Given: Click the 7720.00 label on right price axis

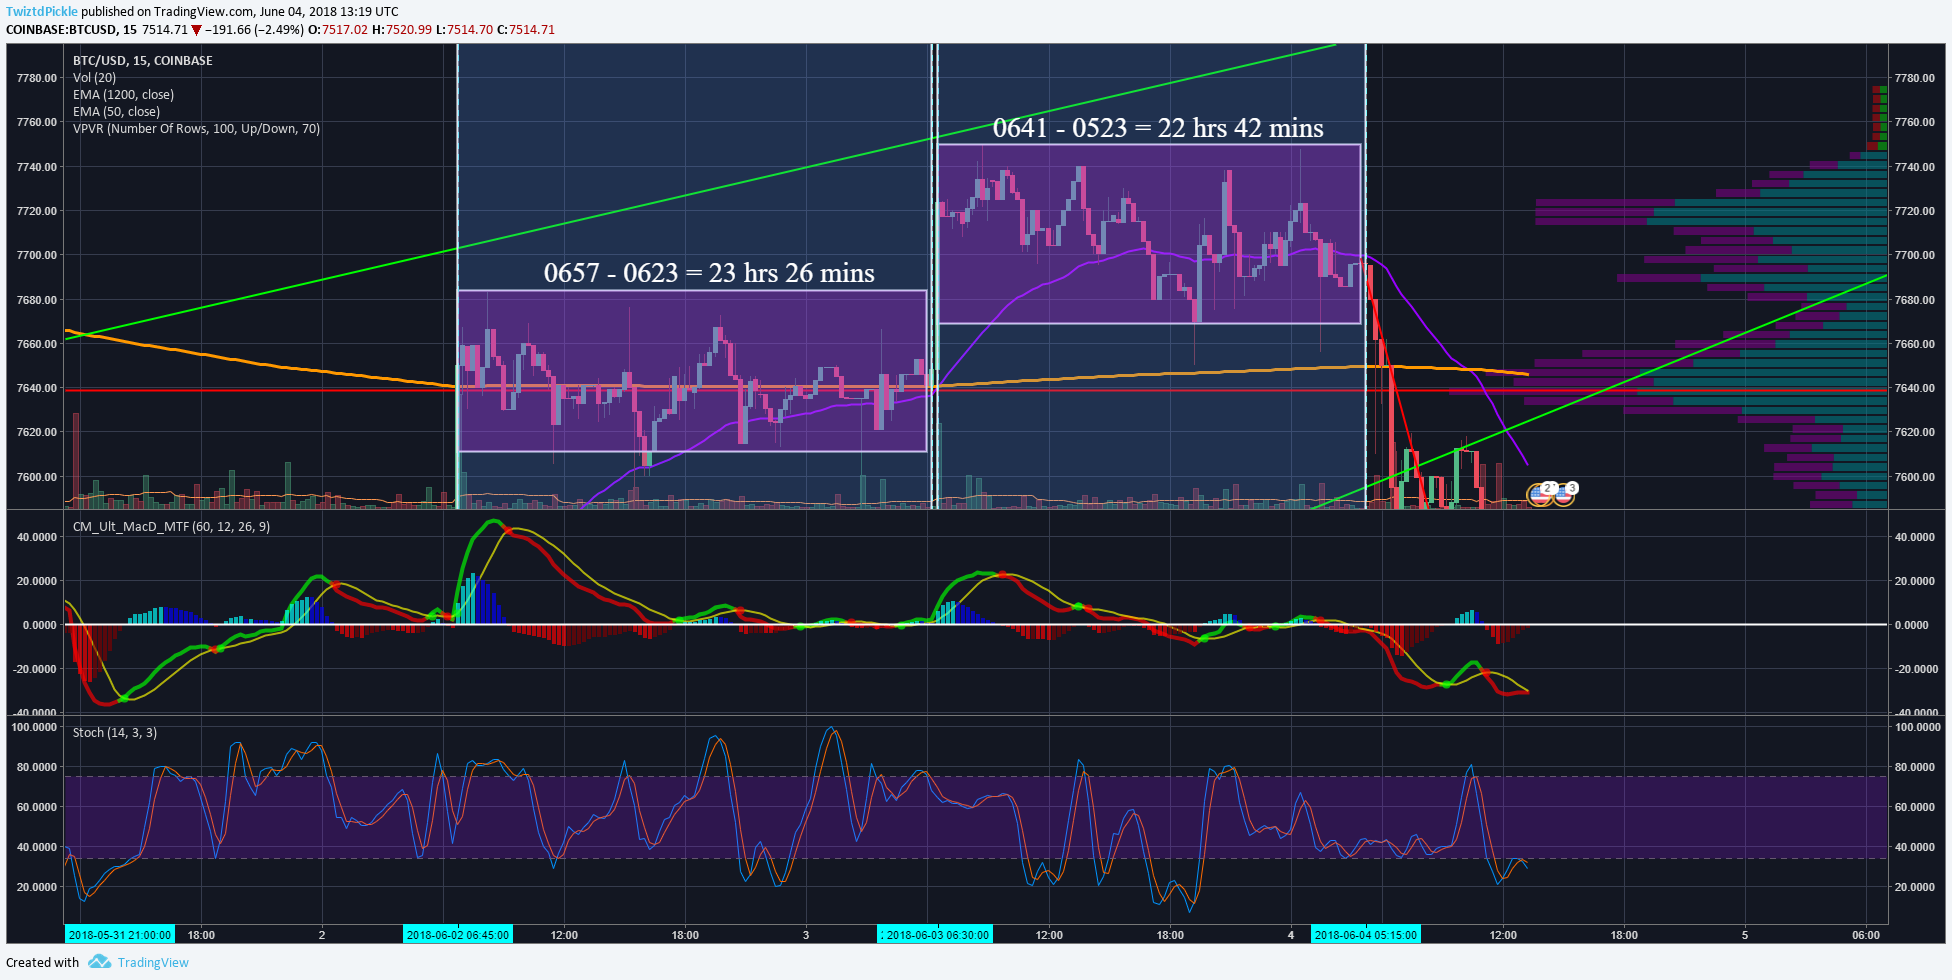Looking at the screenshot, I should click(x=1914, y=211).
